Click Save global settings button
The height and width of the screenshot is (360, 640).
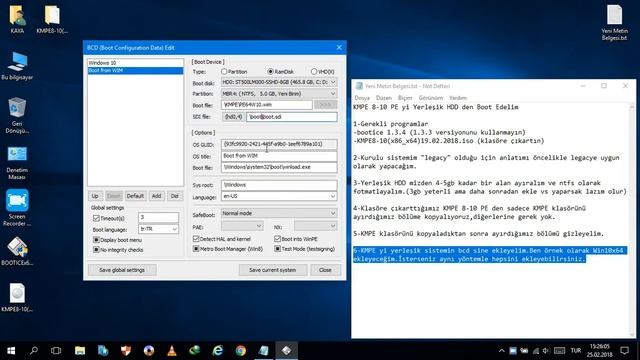[x=122, y=270]
